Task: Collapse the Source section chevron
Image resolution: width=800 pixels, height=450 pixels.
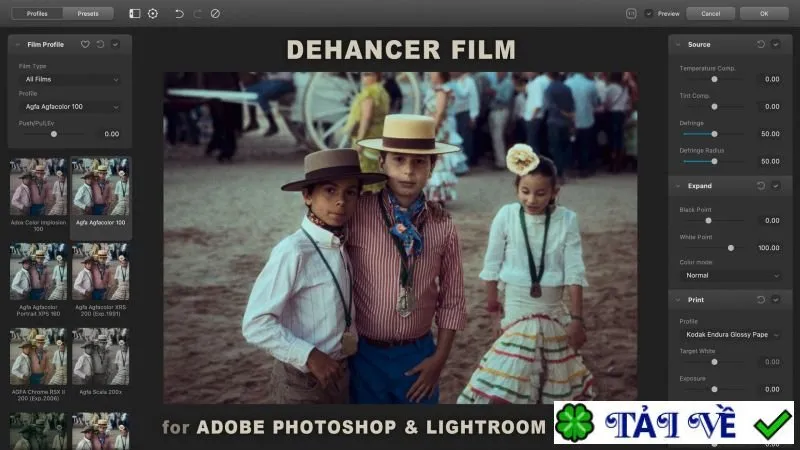Action: (678, 44)
